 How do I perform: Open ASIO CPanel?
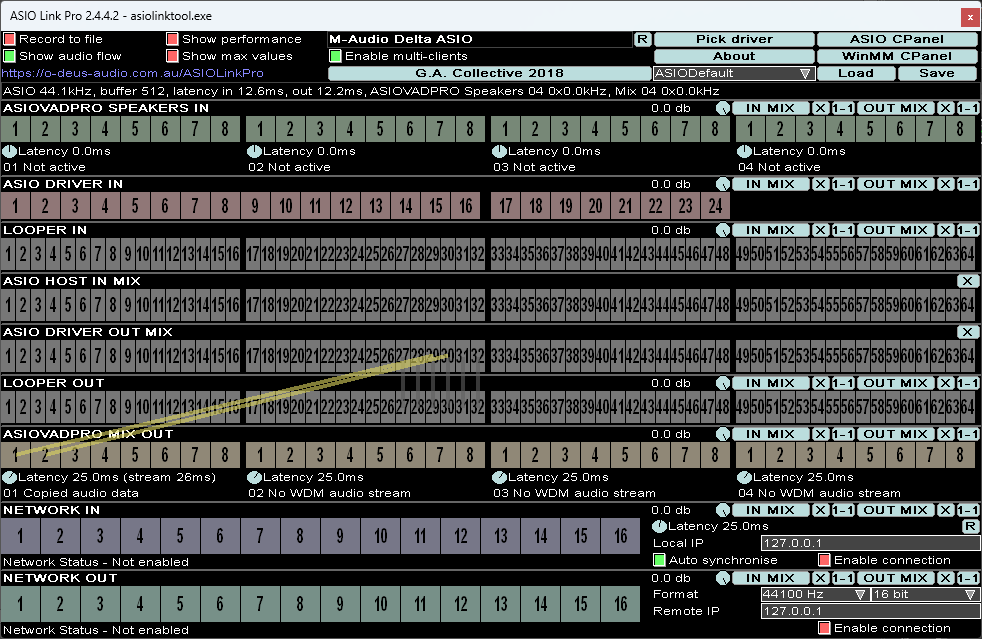pyautogui.click(x=897, y=39)
